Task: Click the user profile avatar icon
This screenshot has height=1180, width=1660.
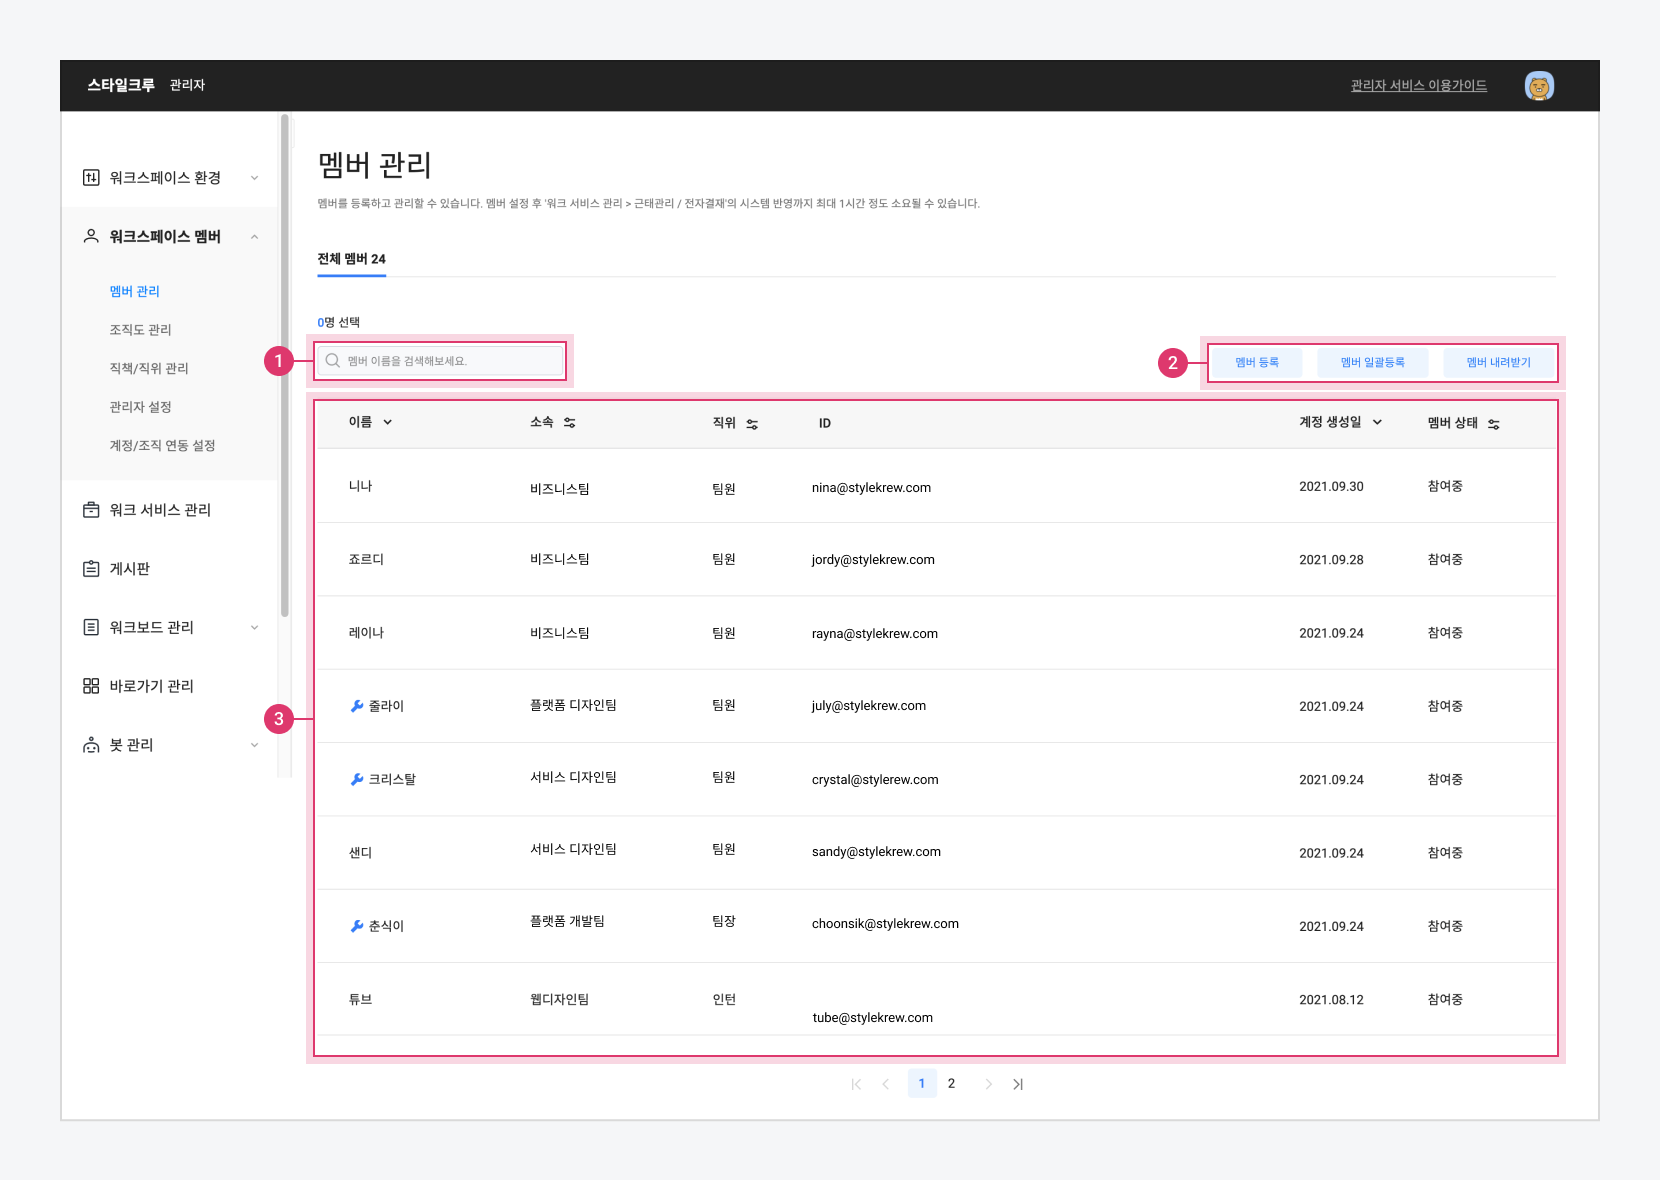Action: pos(1538,86)
